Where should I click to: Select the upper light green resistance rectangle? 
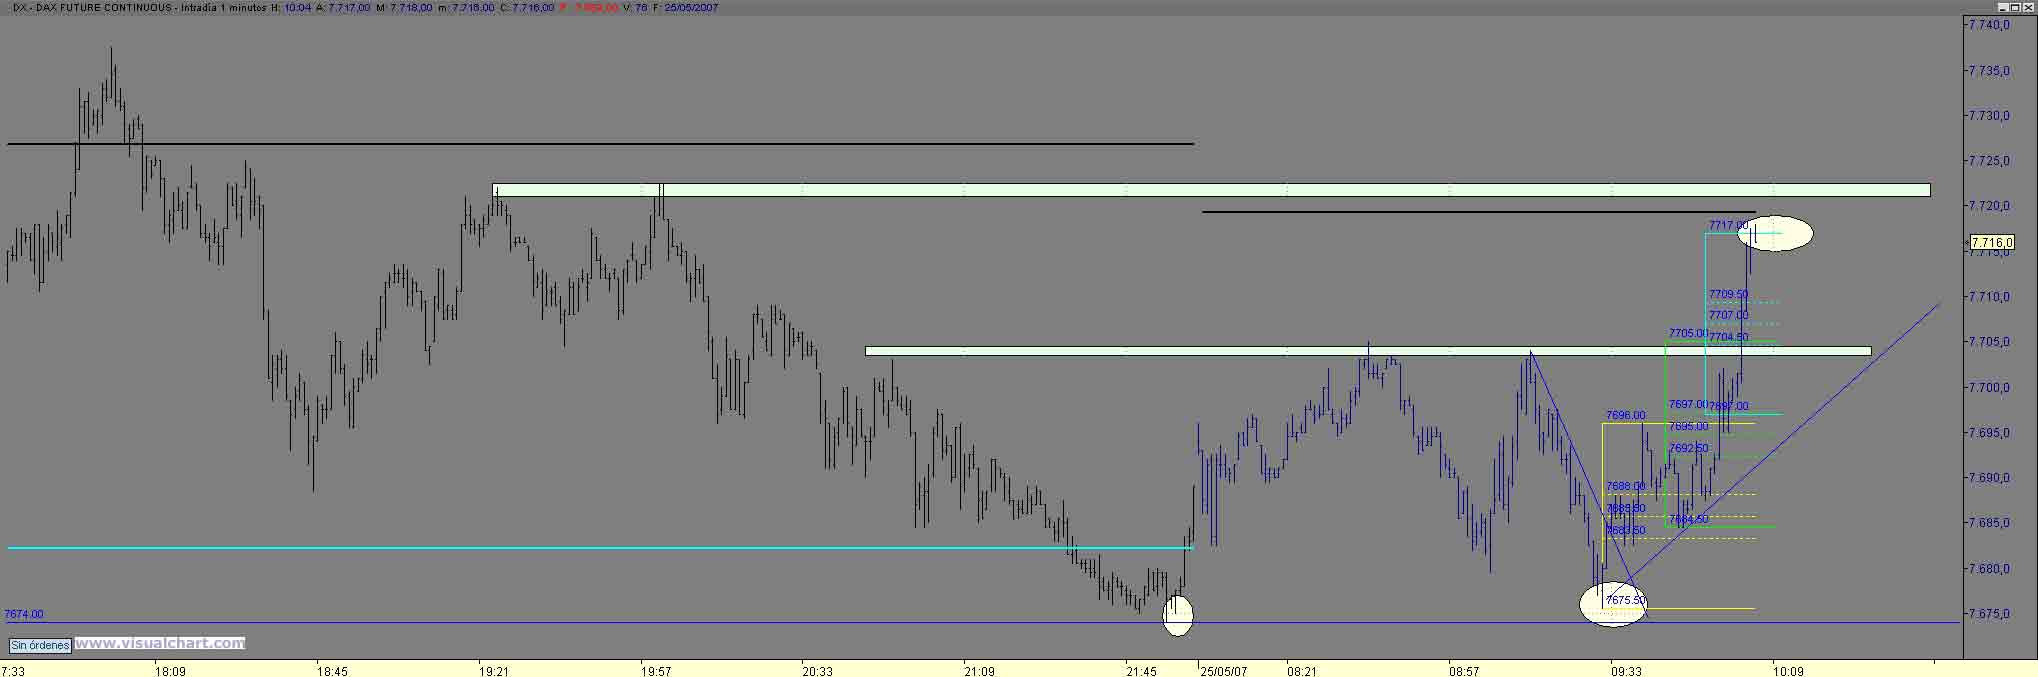(1211, 190)
